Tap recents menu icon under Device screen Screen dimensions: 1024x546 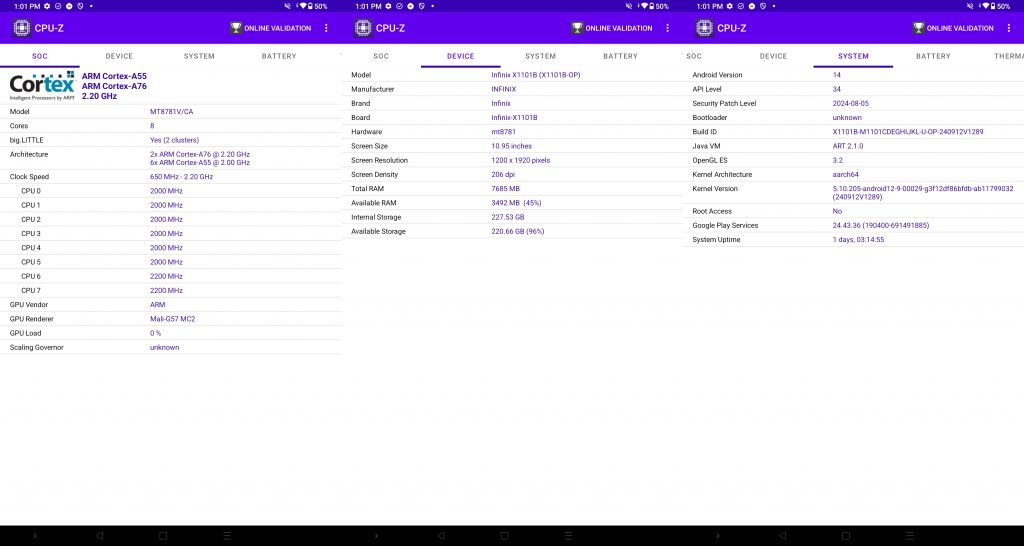pyautogui.click(x=569, y=536)
